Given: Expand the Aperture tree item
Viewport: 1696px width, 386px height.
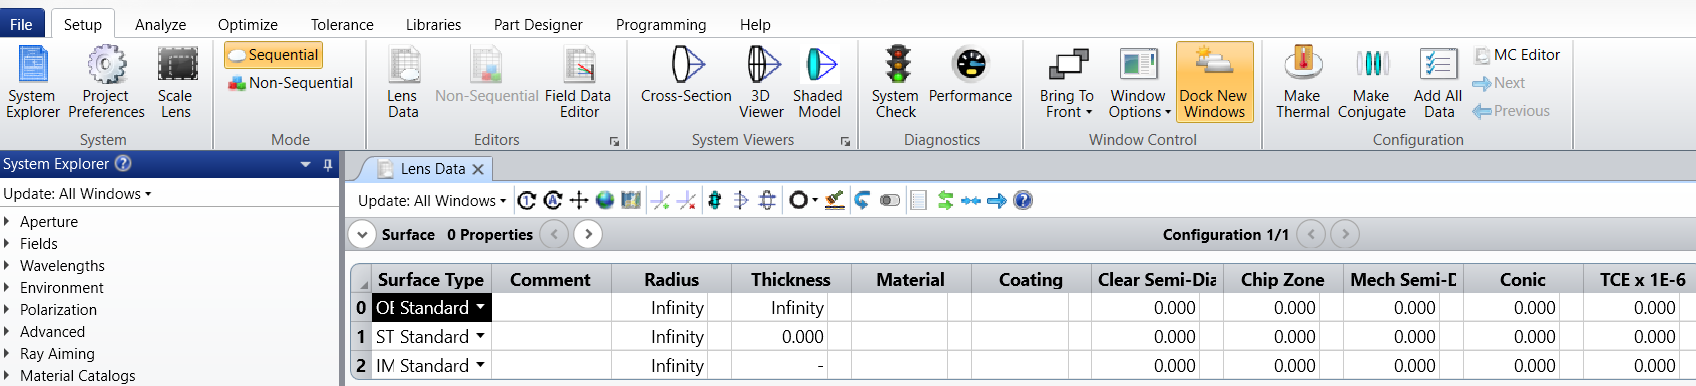Looking at the screenshot, I should click(x=6, y=222).
